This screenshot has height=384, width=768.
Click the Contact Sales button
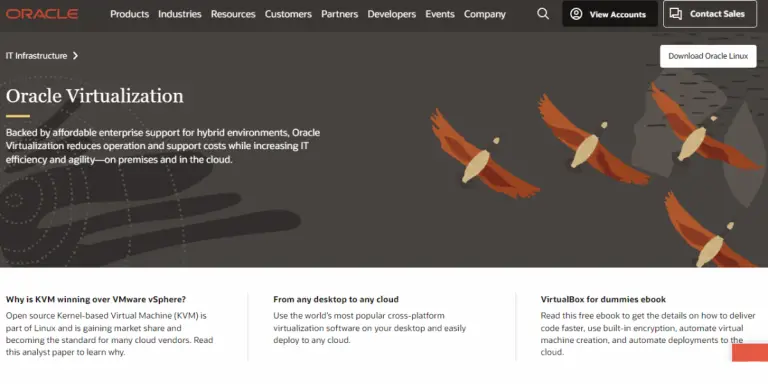click(x=710, y=14)
